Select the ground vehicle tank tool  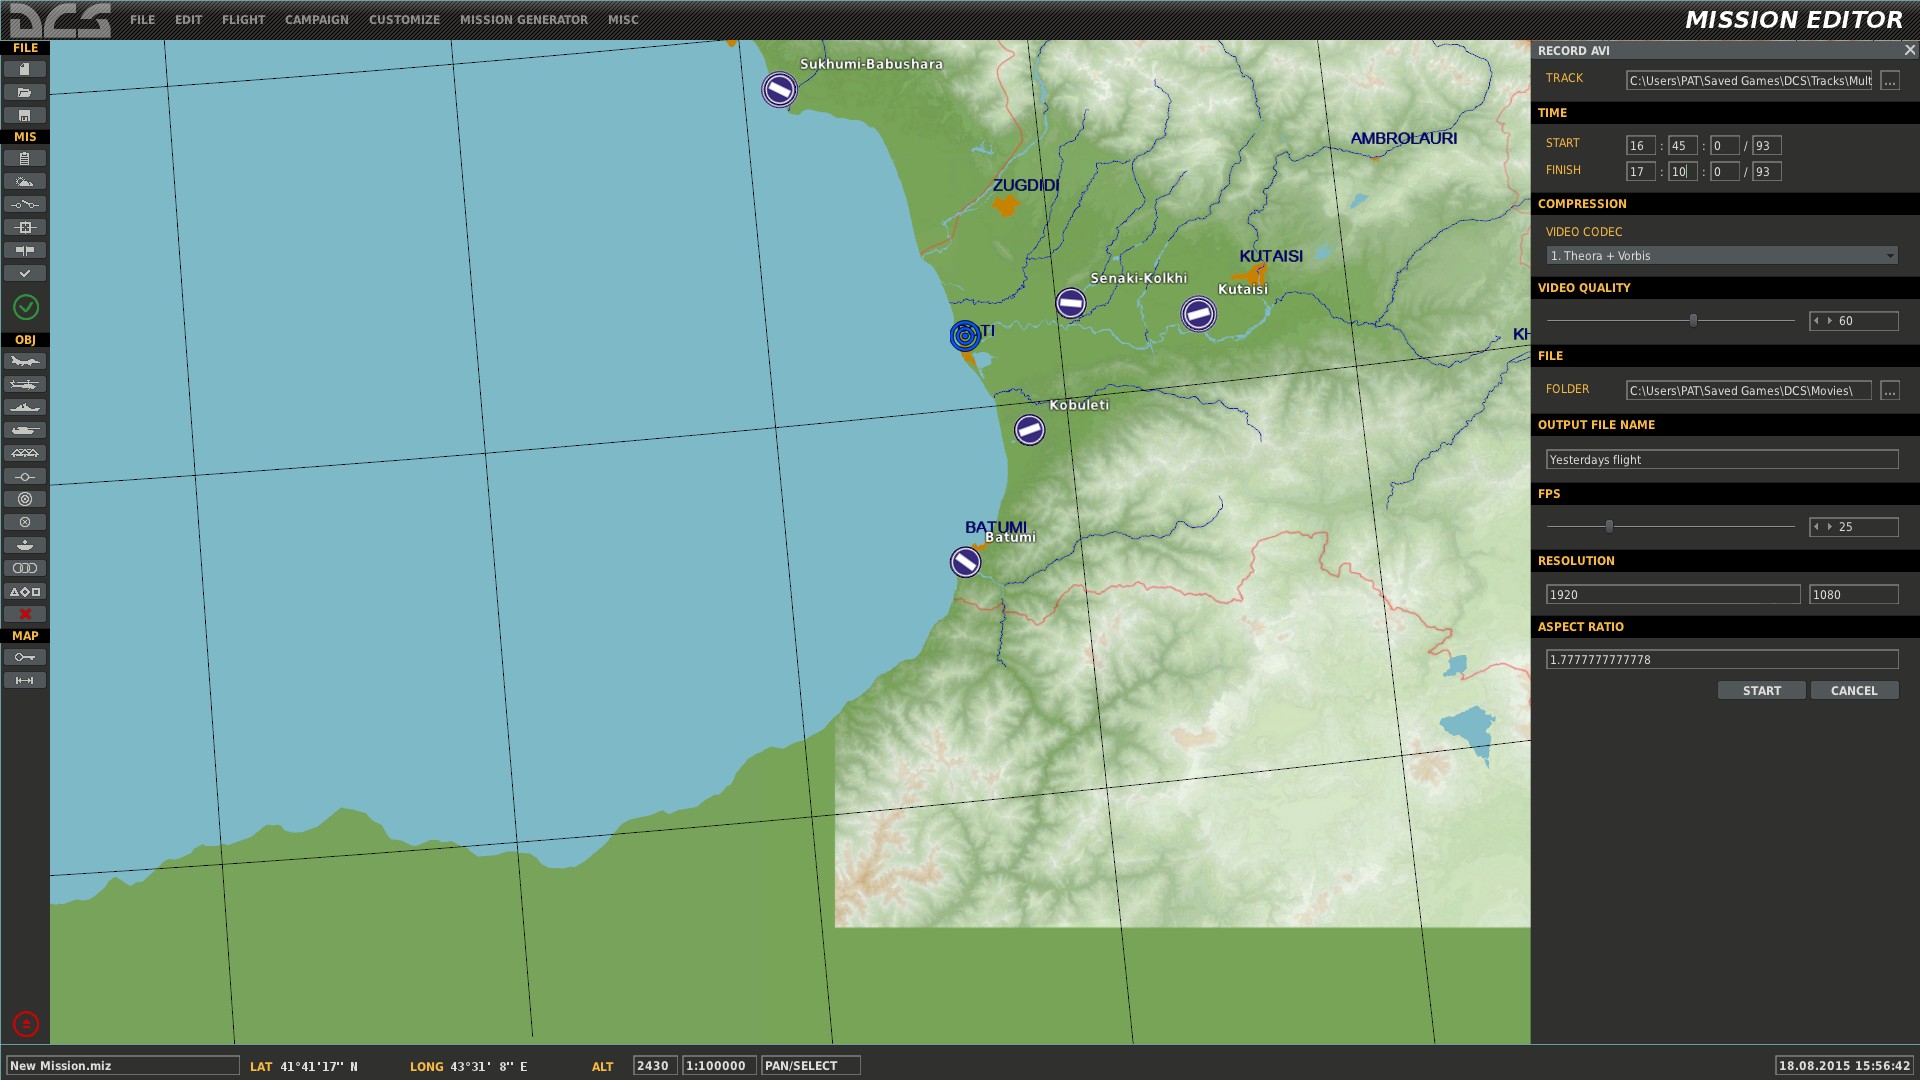click(25, 430)
